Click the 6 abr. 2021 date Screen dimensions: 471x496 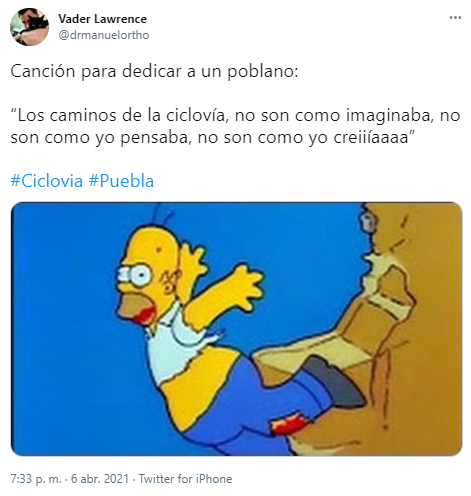[100, 479]
